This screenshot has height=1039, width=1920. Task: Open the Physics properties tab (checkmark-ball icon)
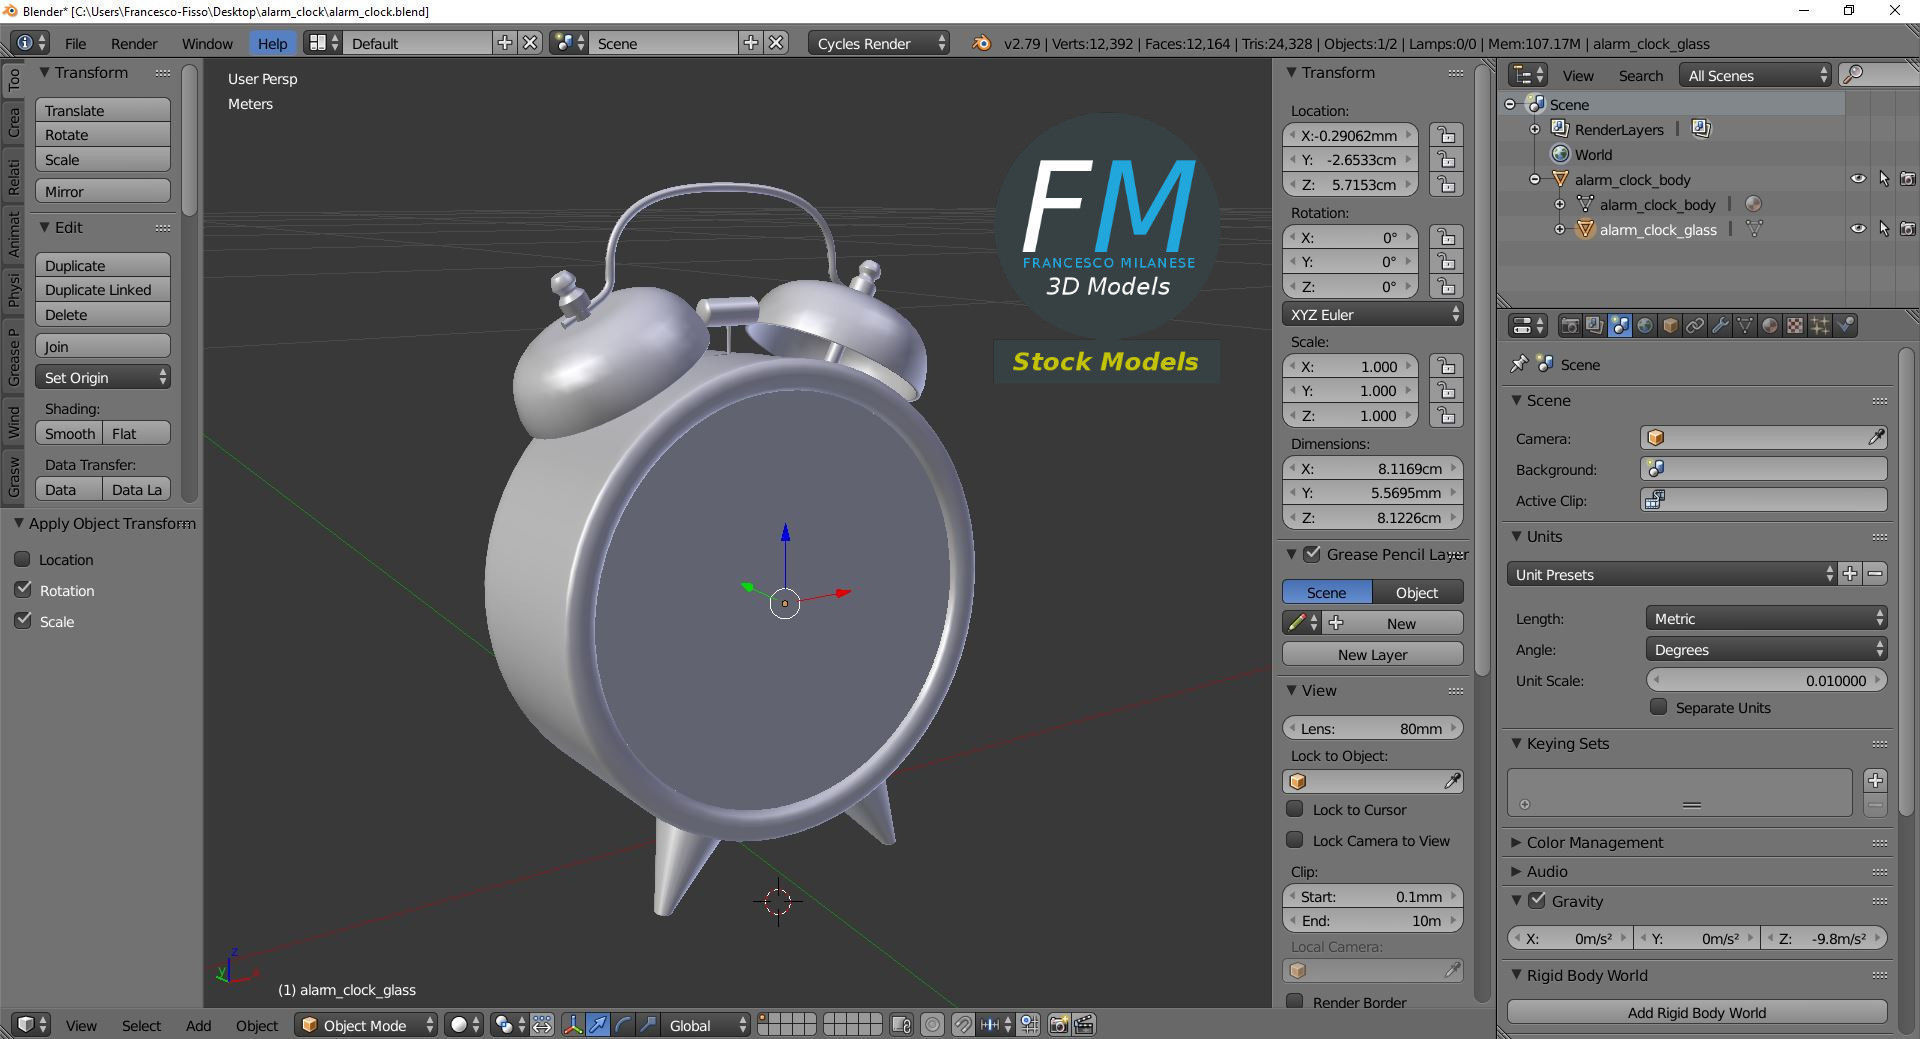click(1846, 326)
